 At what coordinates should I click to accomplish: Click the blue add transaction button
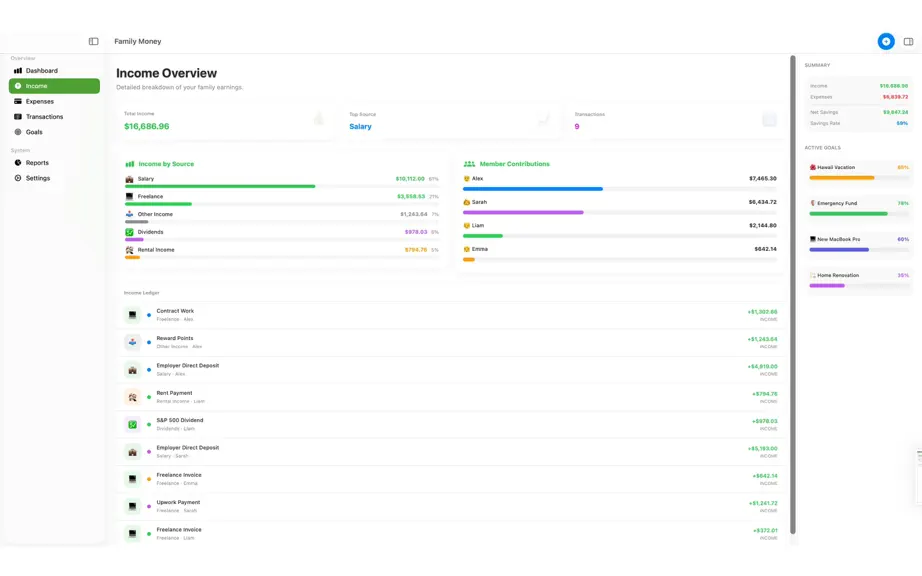coord(886,41)
